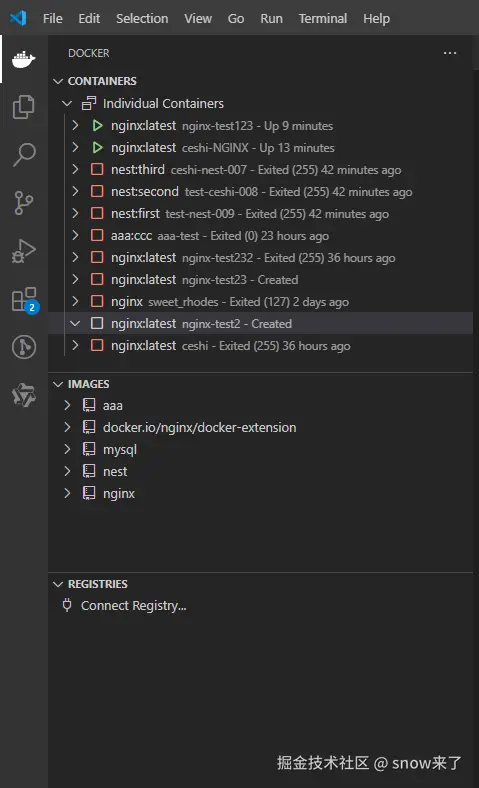479x788 pixels.
Task: Expand the docker.io/nginx/docker-extension image
Action: pos(67,427)
